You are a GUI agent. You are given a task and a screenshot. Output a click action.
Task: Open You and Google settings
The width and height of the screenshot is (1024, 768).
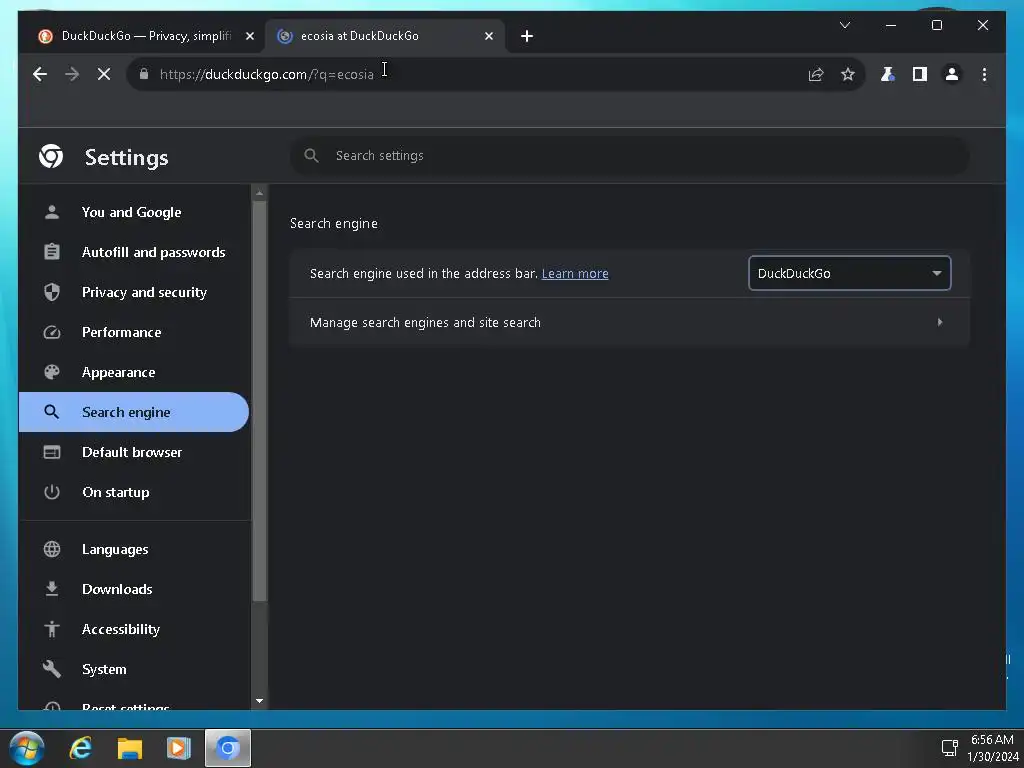(x=134, y=212)
